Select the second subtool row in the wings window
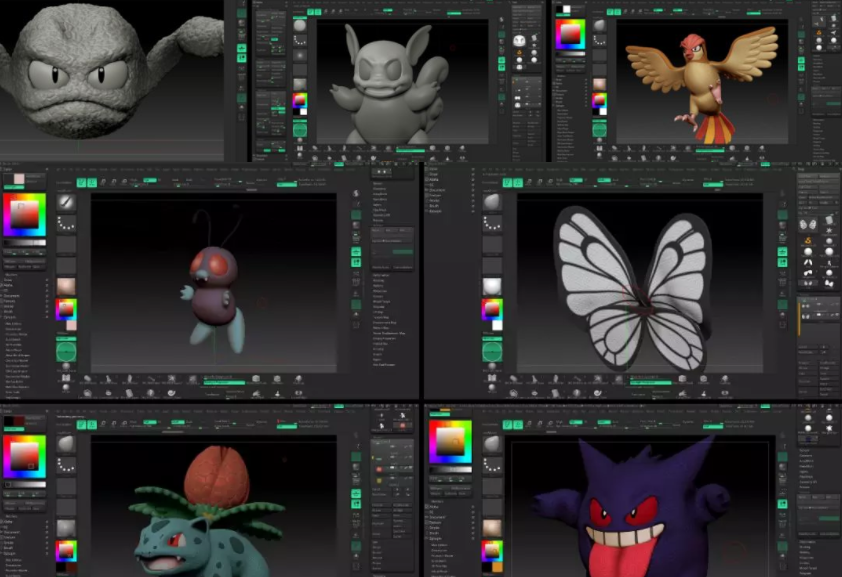Viewport: 842px width, 577px height. tap(819, 316)
